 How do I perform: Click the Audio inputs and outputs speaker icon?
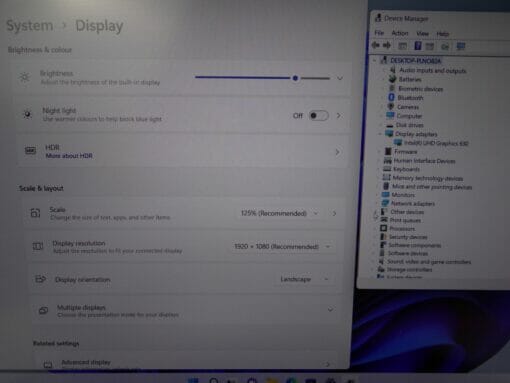click(393, 70)
